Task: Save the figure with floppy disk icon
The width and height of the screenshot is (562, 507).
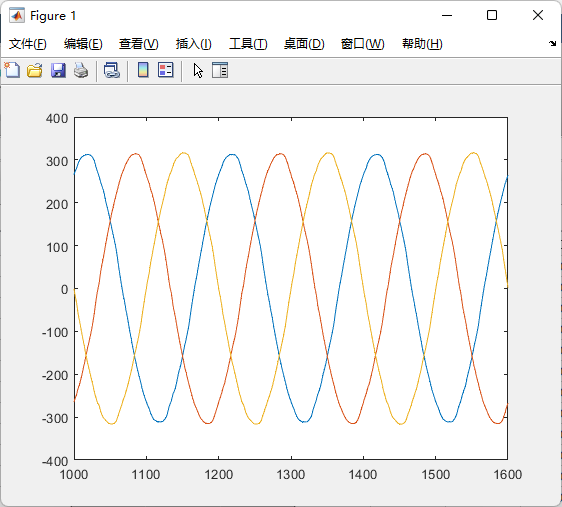Action: click(x=58, y=70)
